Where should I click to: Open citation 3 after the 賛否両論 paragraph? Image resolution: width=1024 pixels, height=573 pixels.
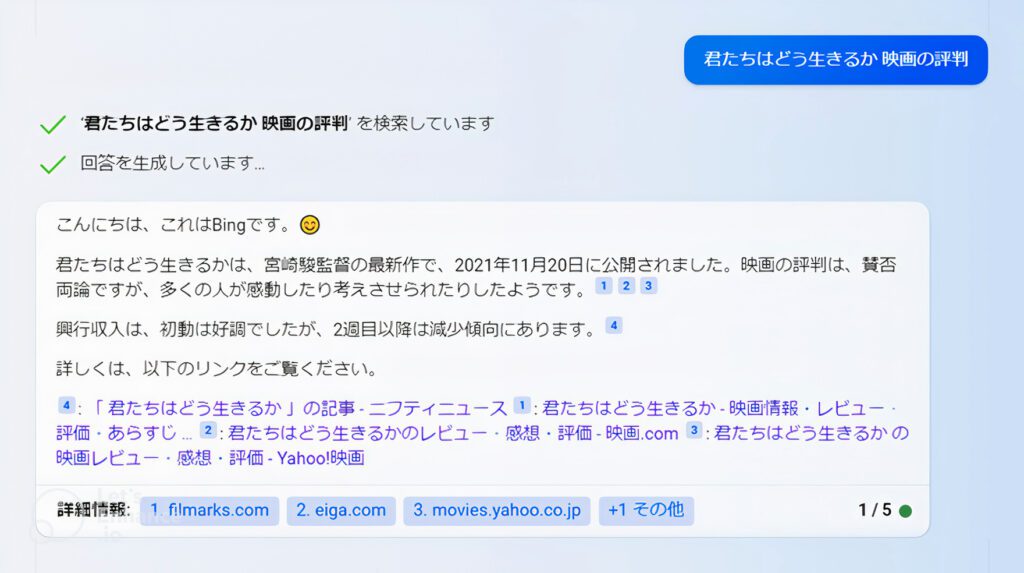[x=648, y=286]
